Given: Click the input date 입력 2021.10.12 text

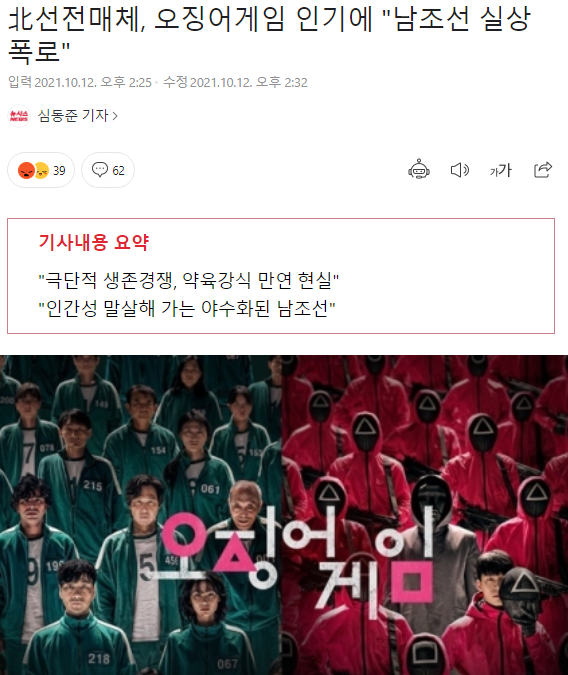Looking at the screenshot, I should (80, 82).
